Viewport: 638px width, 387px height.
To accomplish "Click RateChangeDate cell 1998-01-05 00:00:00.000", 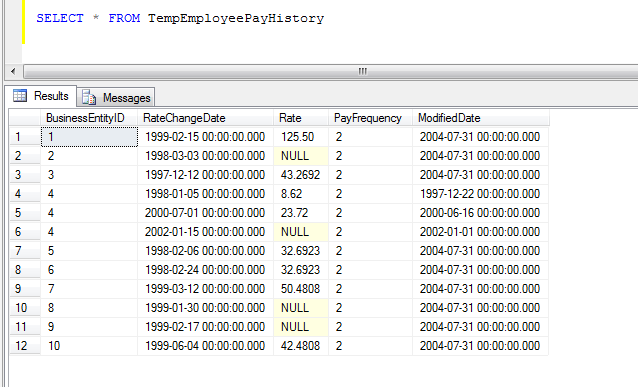I will 205,194.
